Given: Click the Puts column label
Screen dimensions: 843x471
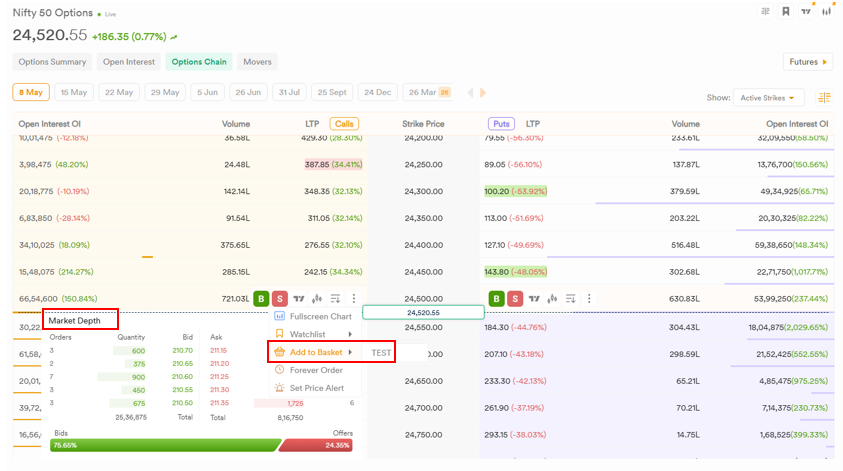Looking at the screenshot, I should [501, 124].
